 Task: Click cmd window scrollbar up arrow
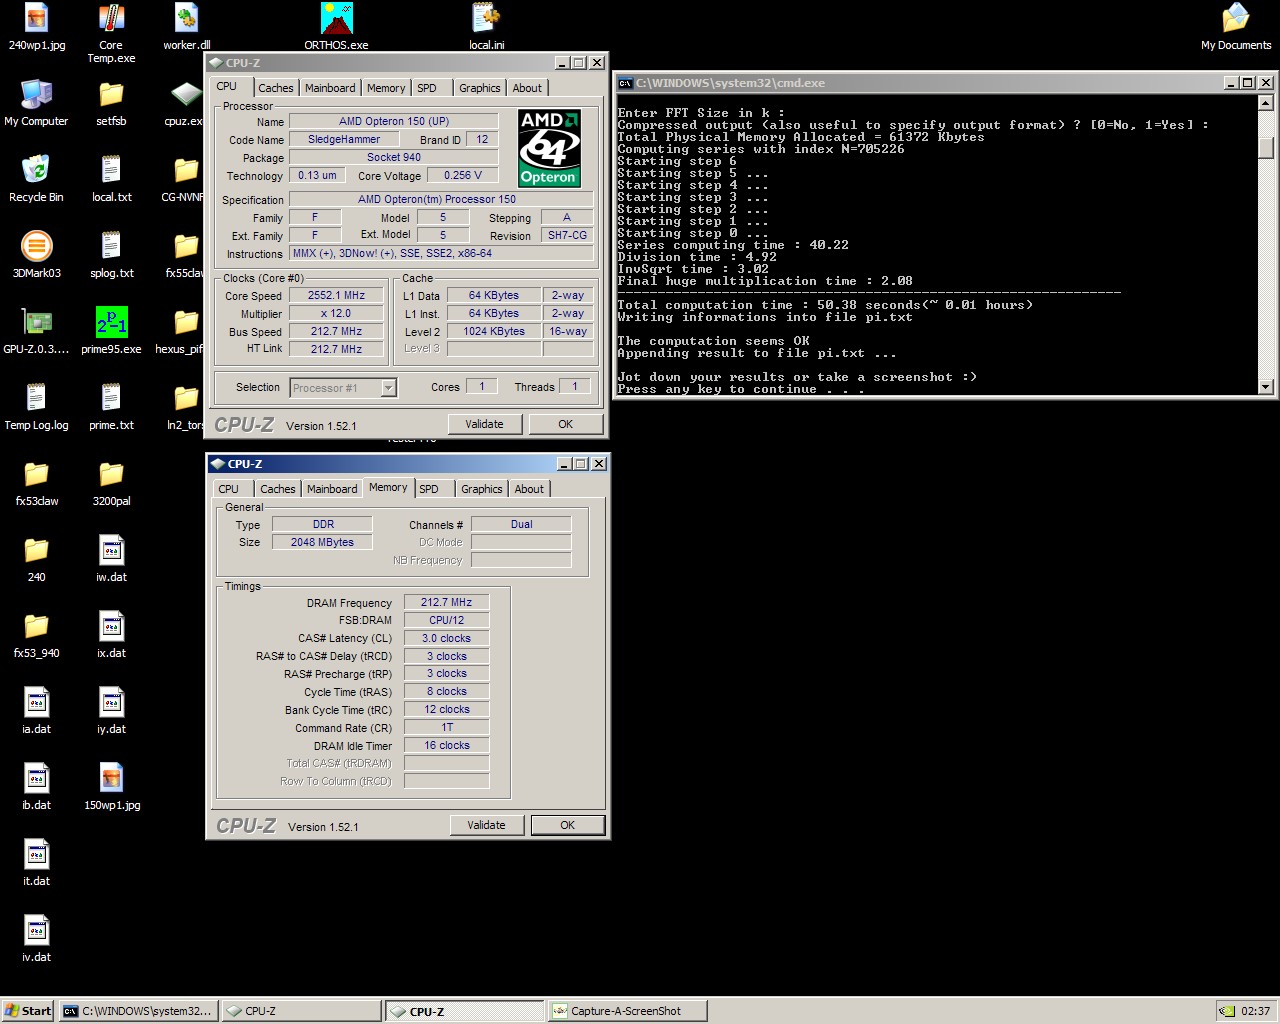(x=1265, y=103)
